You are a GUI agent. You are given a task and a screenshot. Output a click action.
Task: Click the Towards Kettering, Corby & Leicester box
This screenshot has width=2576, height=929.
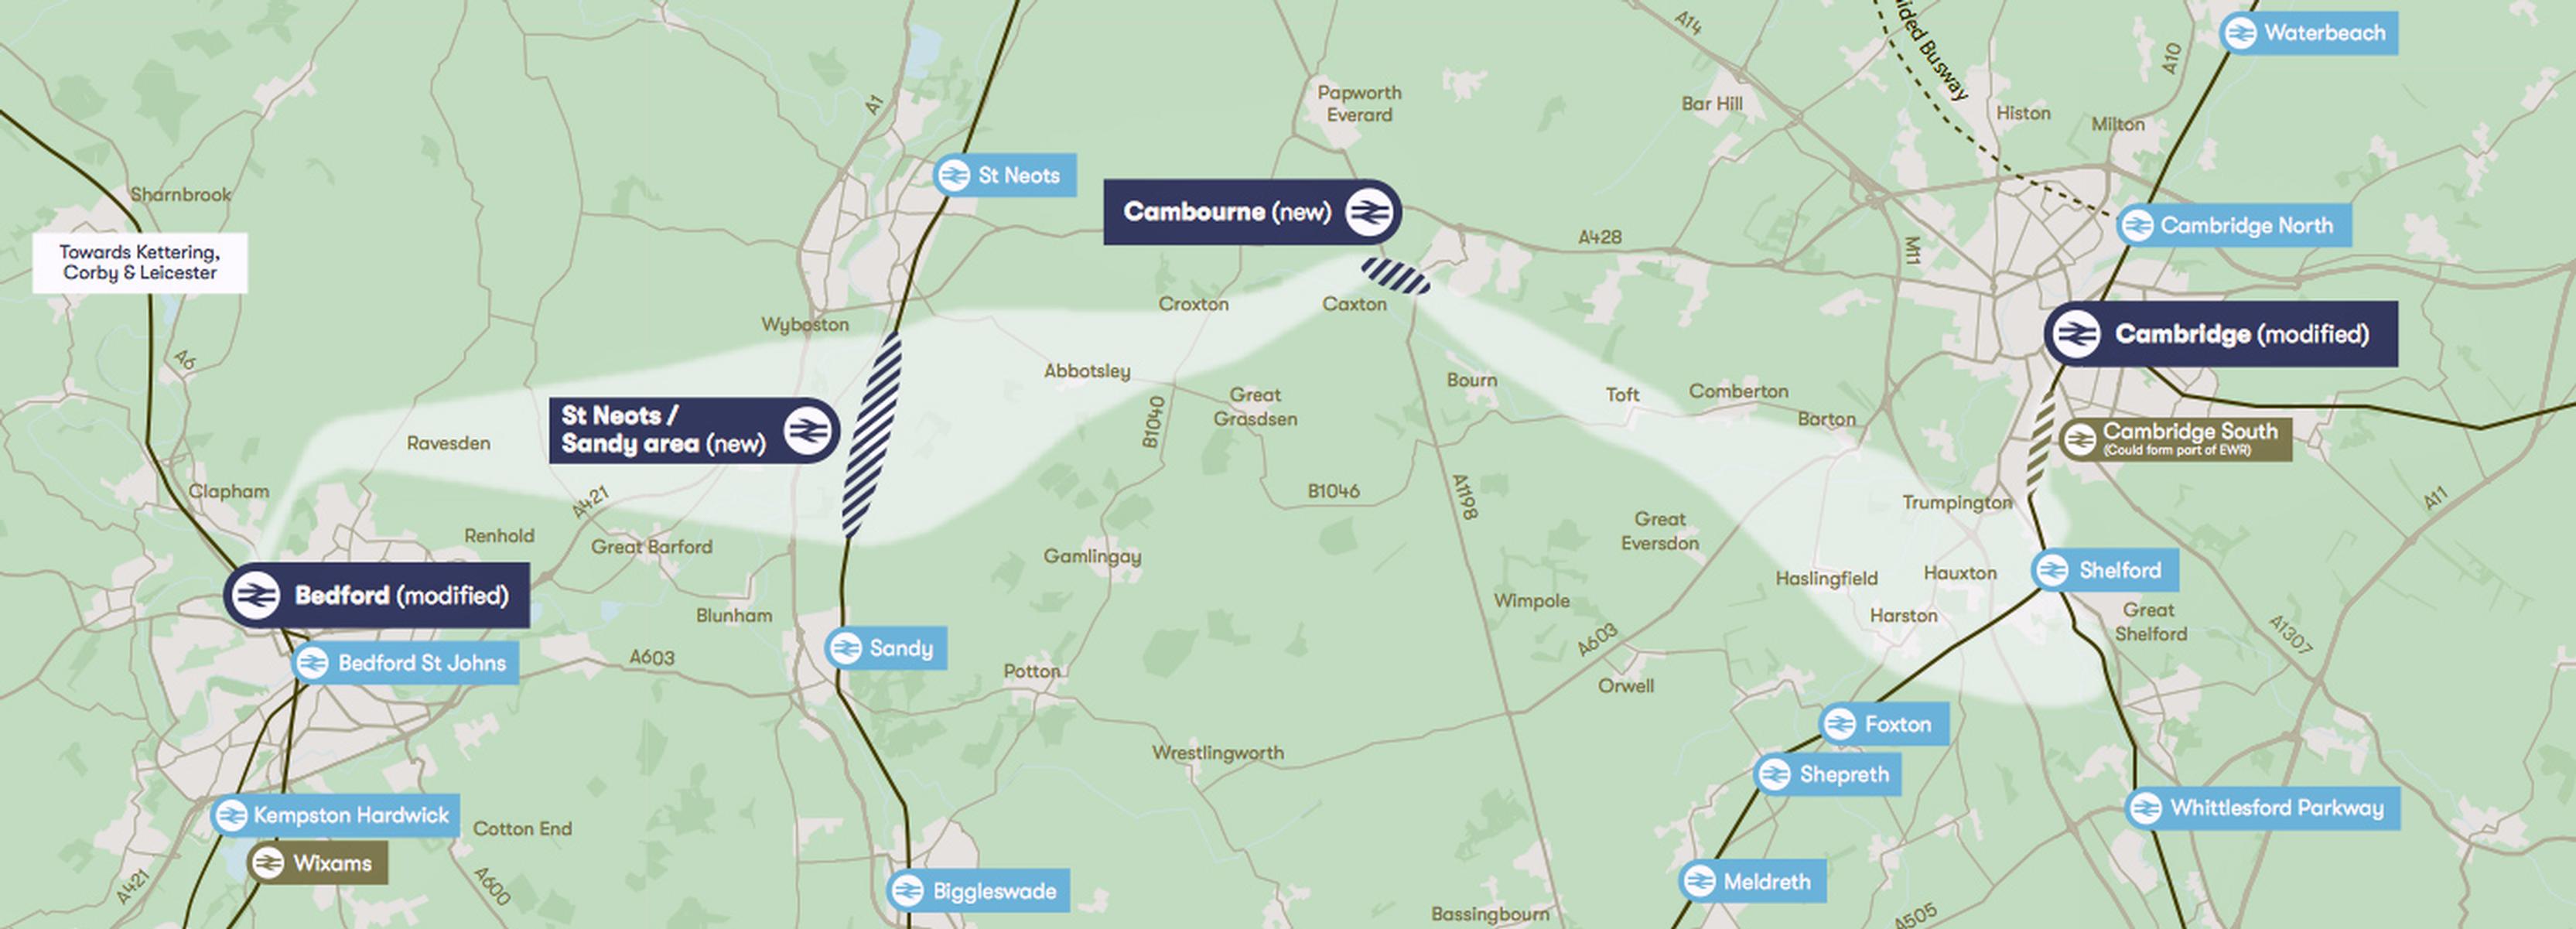click(x=140, y=263)
